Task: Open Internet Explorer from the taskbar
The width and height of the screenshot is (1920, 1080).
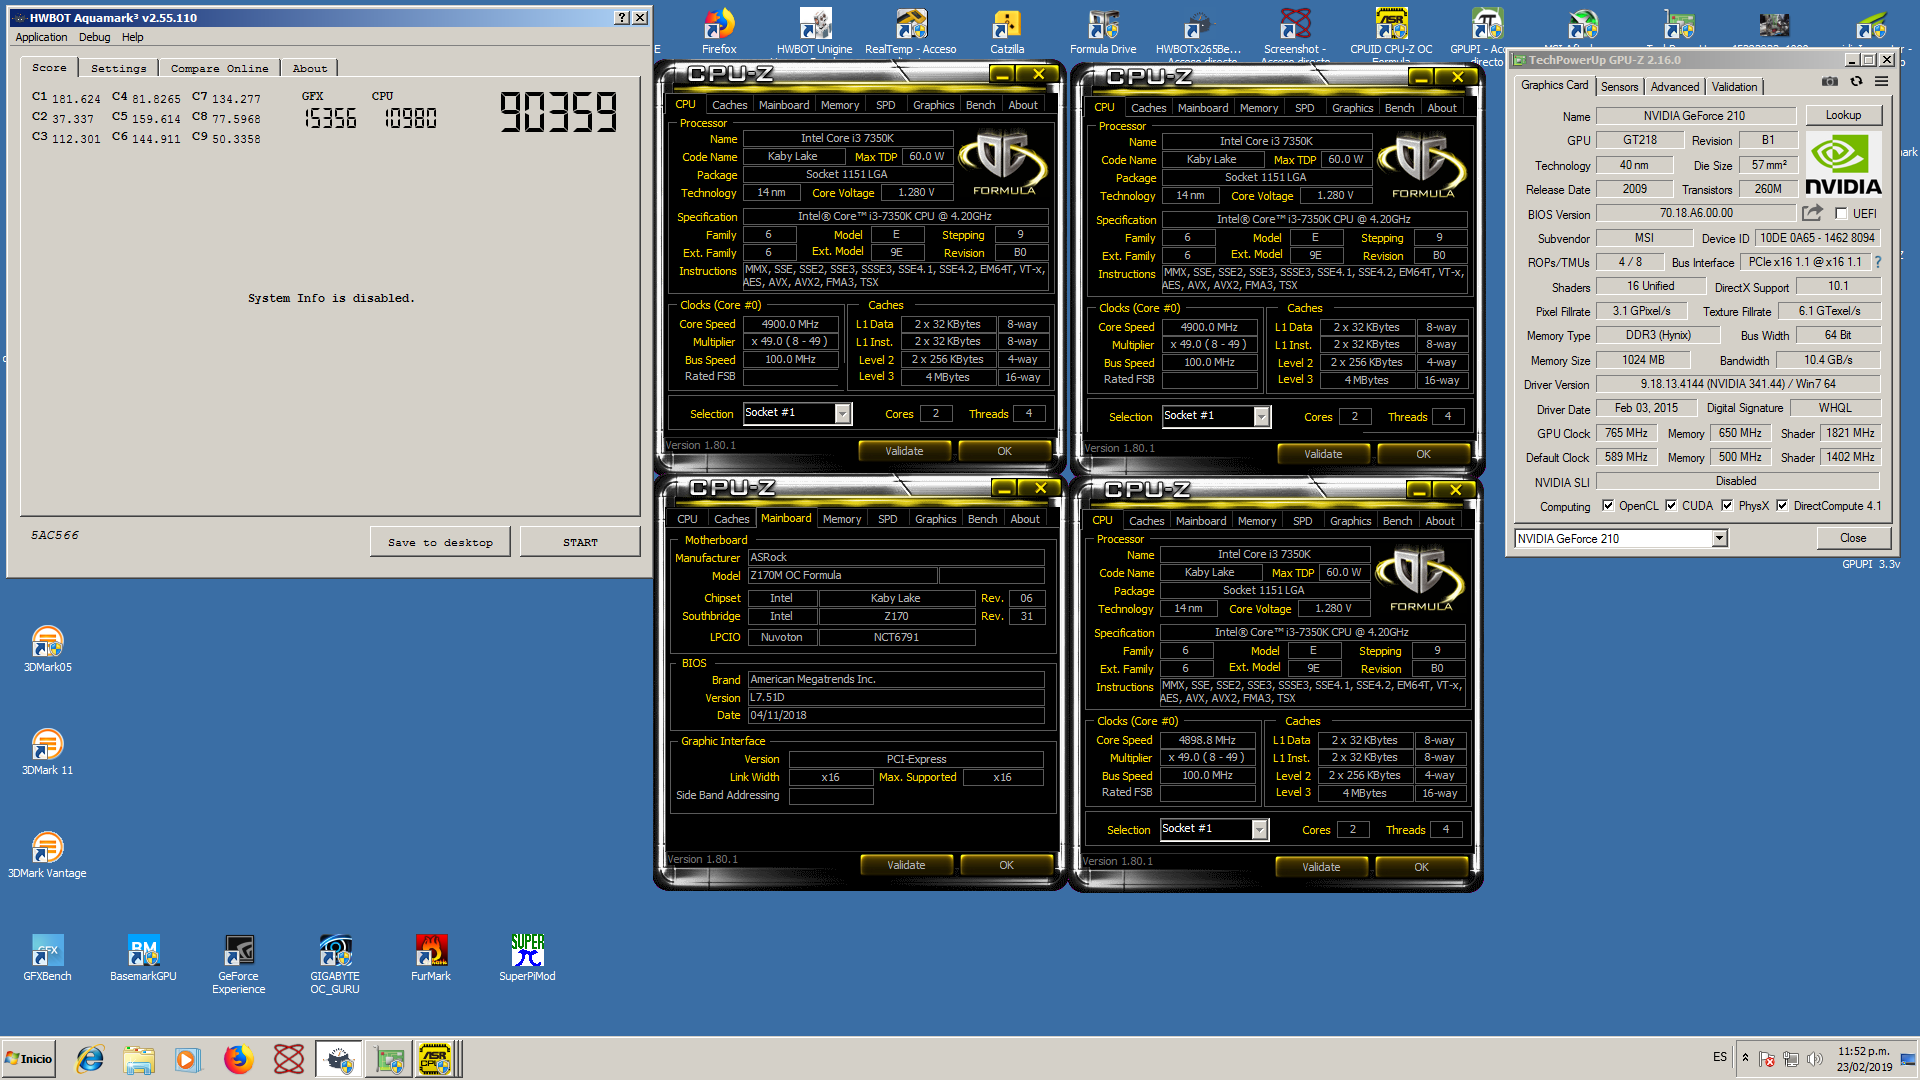Action: pyautogui.click(x=90, y=1059)
